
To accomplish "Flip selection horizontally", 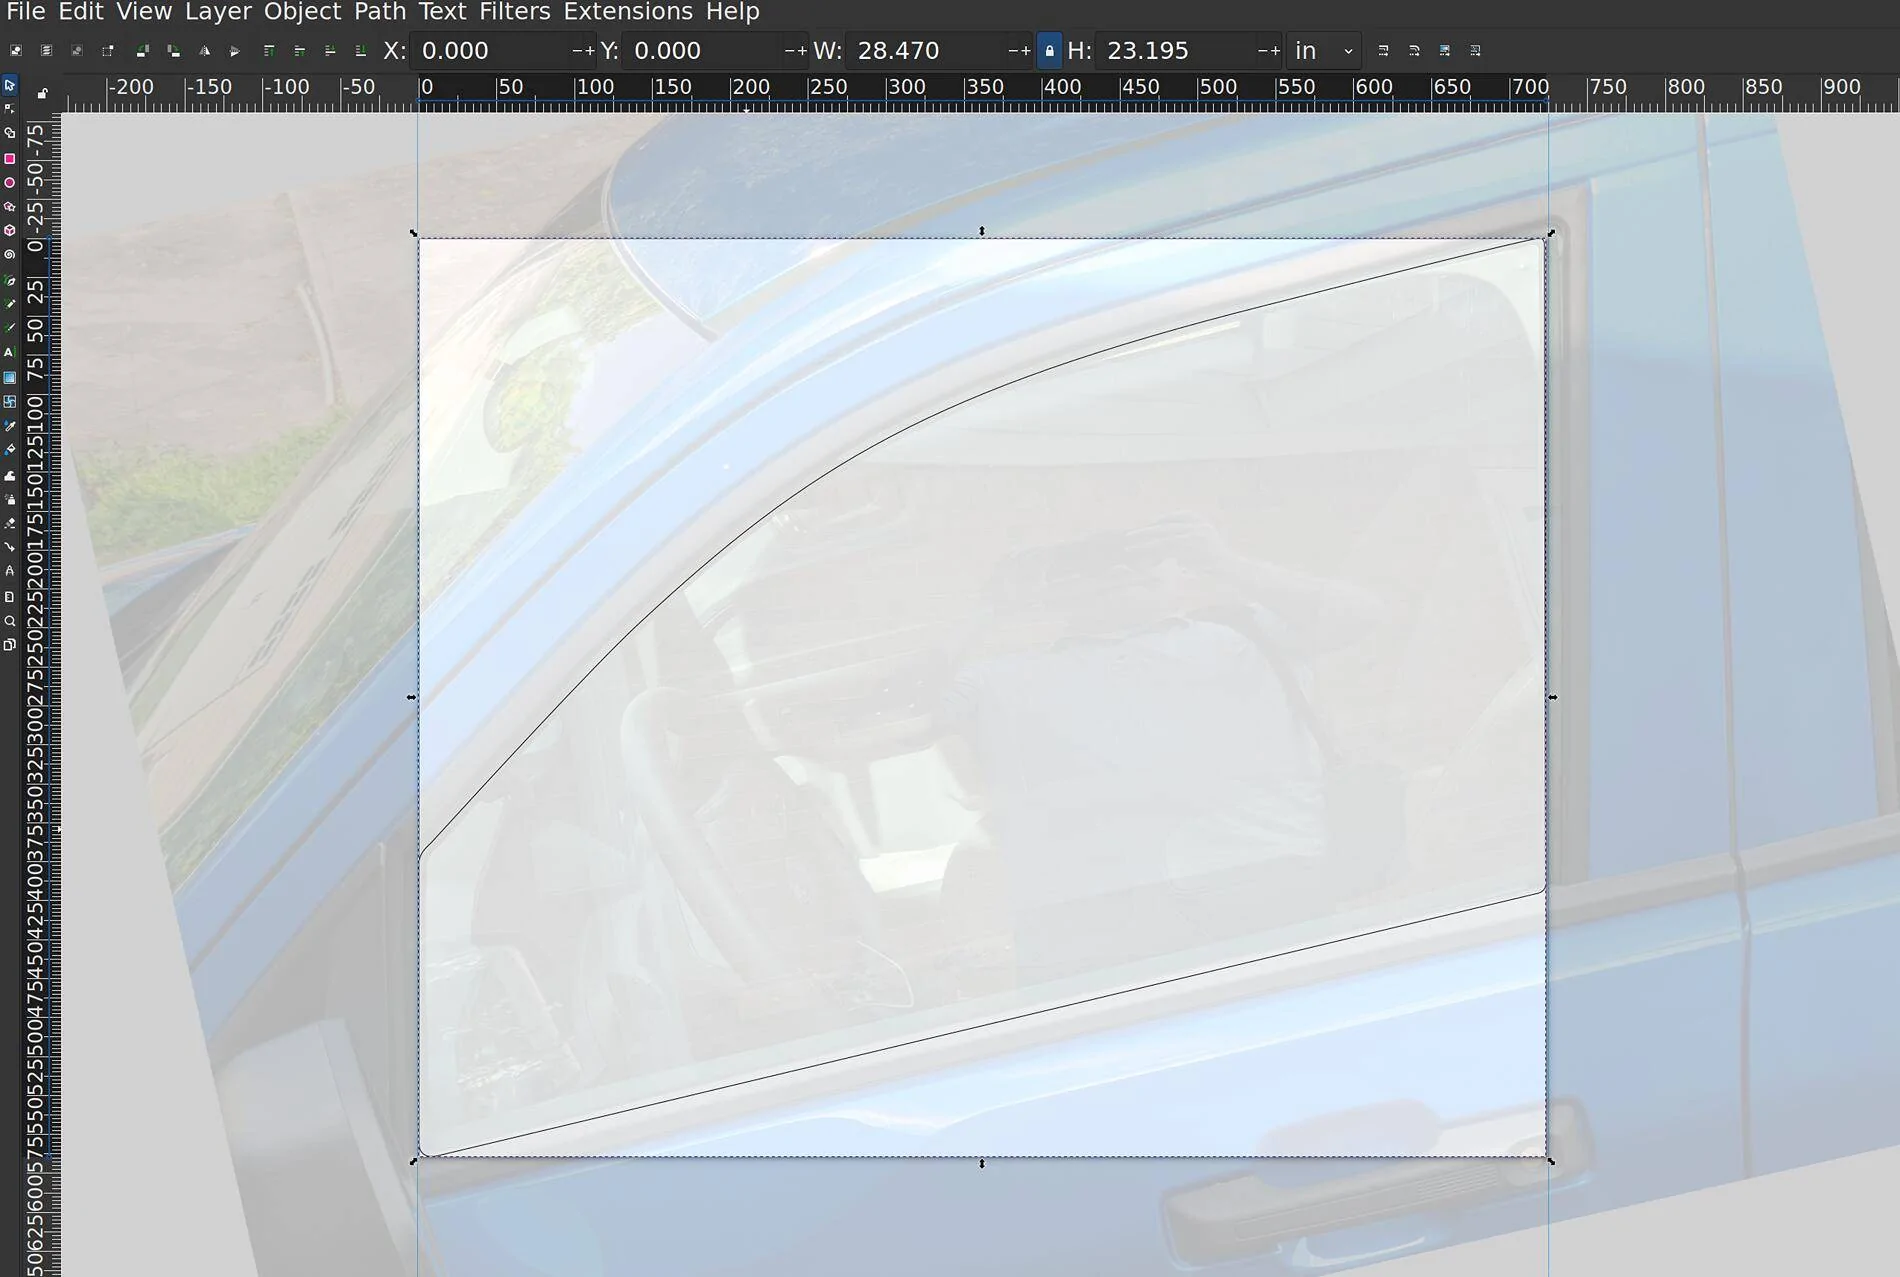I will (204, 51).
